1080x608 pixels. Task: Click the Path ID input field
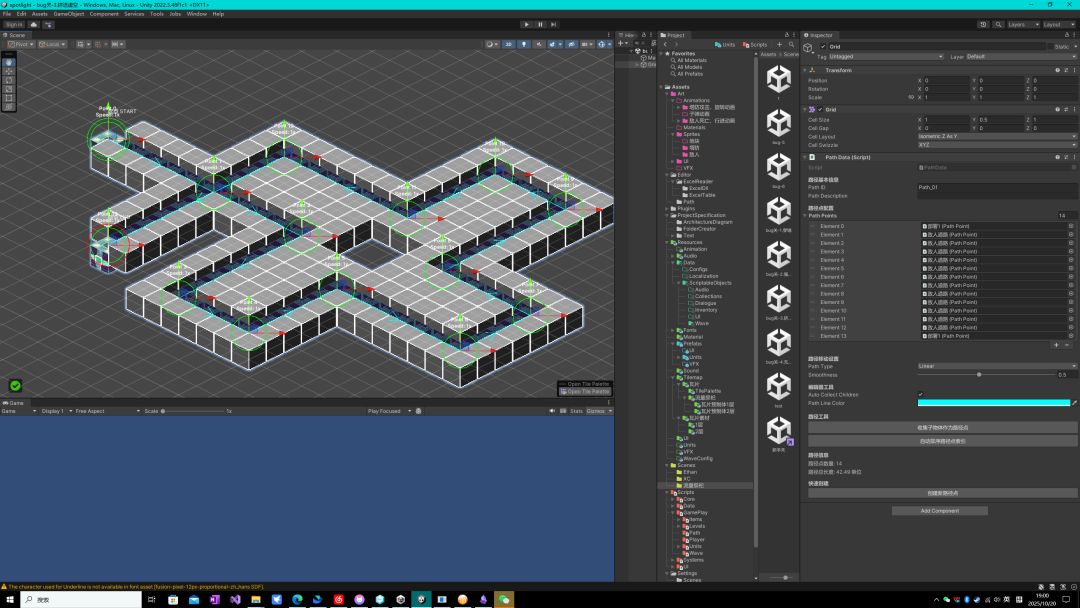997,187
